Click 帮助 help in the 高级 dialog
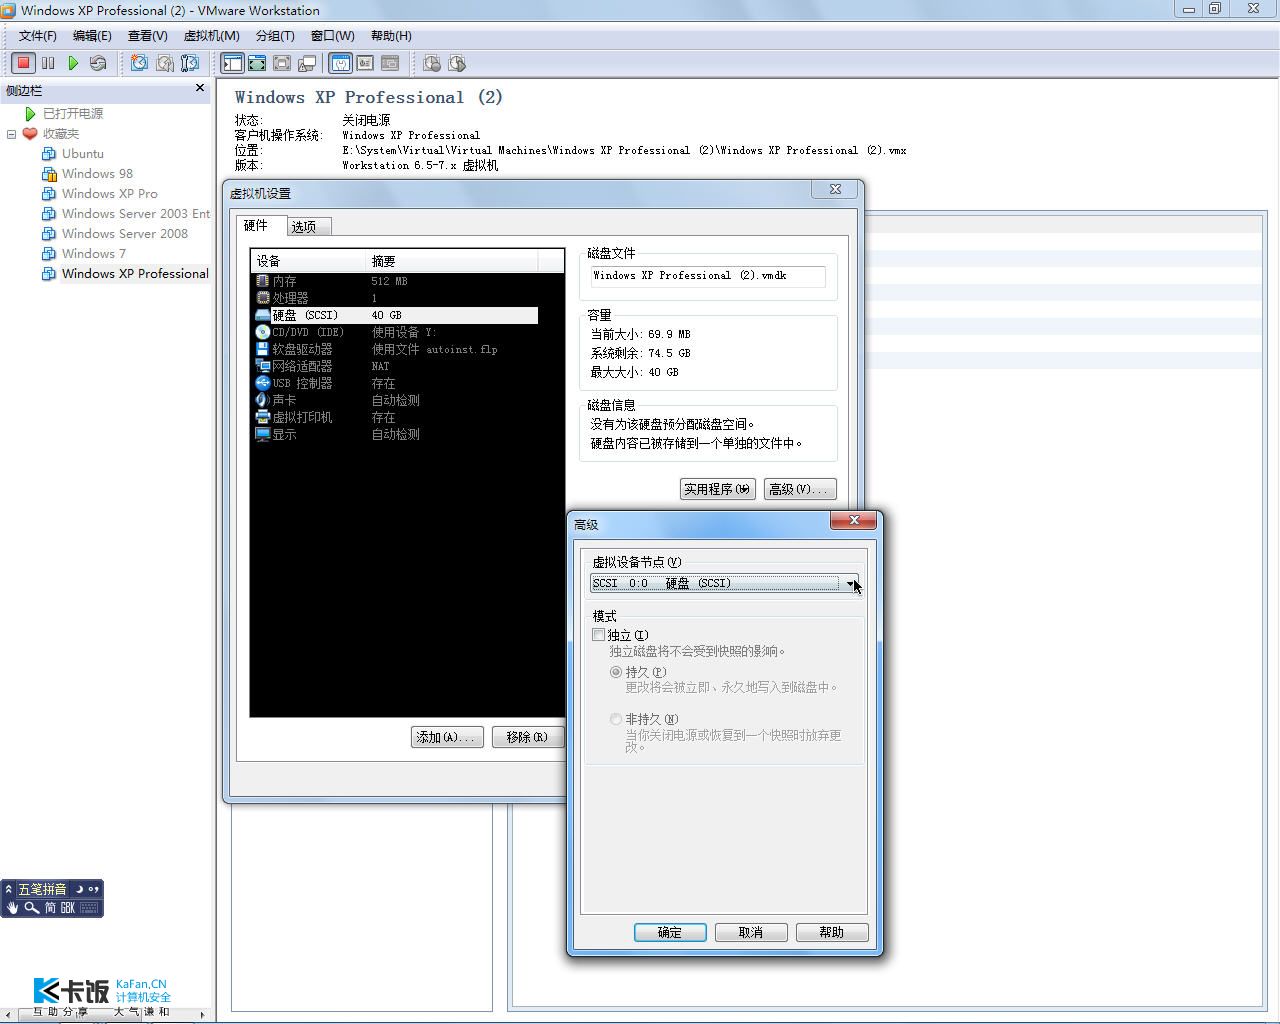Image resolution: width=1280 pixels, height=1024 pixels. (832, 932)
